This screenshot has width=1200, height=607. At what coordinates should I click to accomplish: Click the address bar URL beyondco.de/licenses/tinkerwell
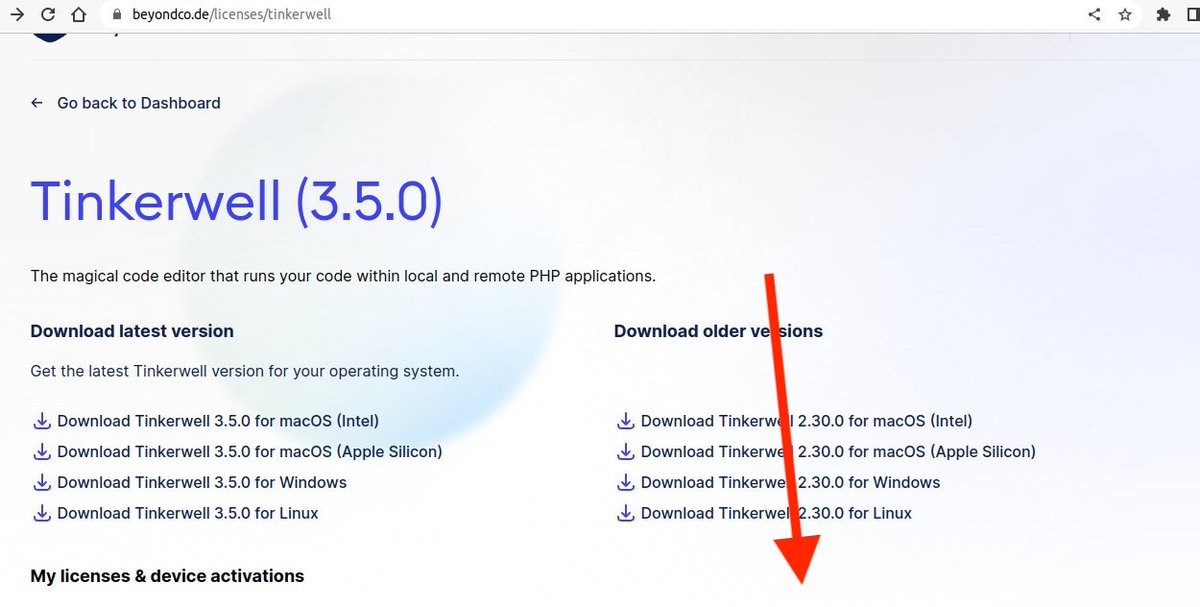tap(232, 15)
